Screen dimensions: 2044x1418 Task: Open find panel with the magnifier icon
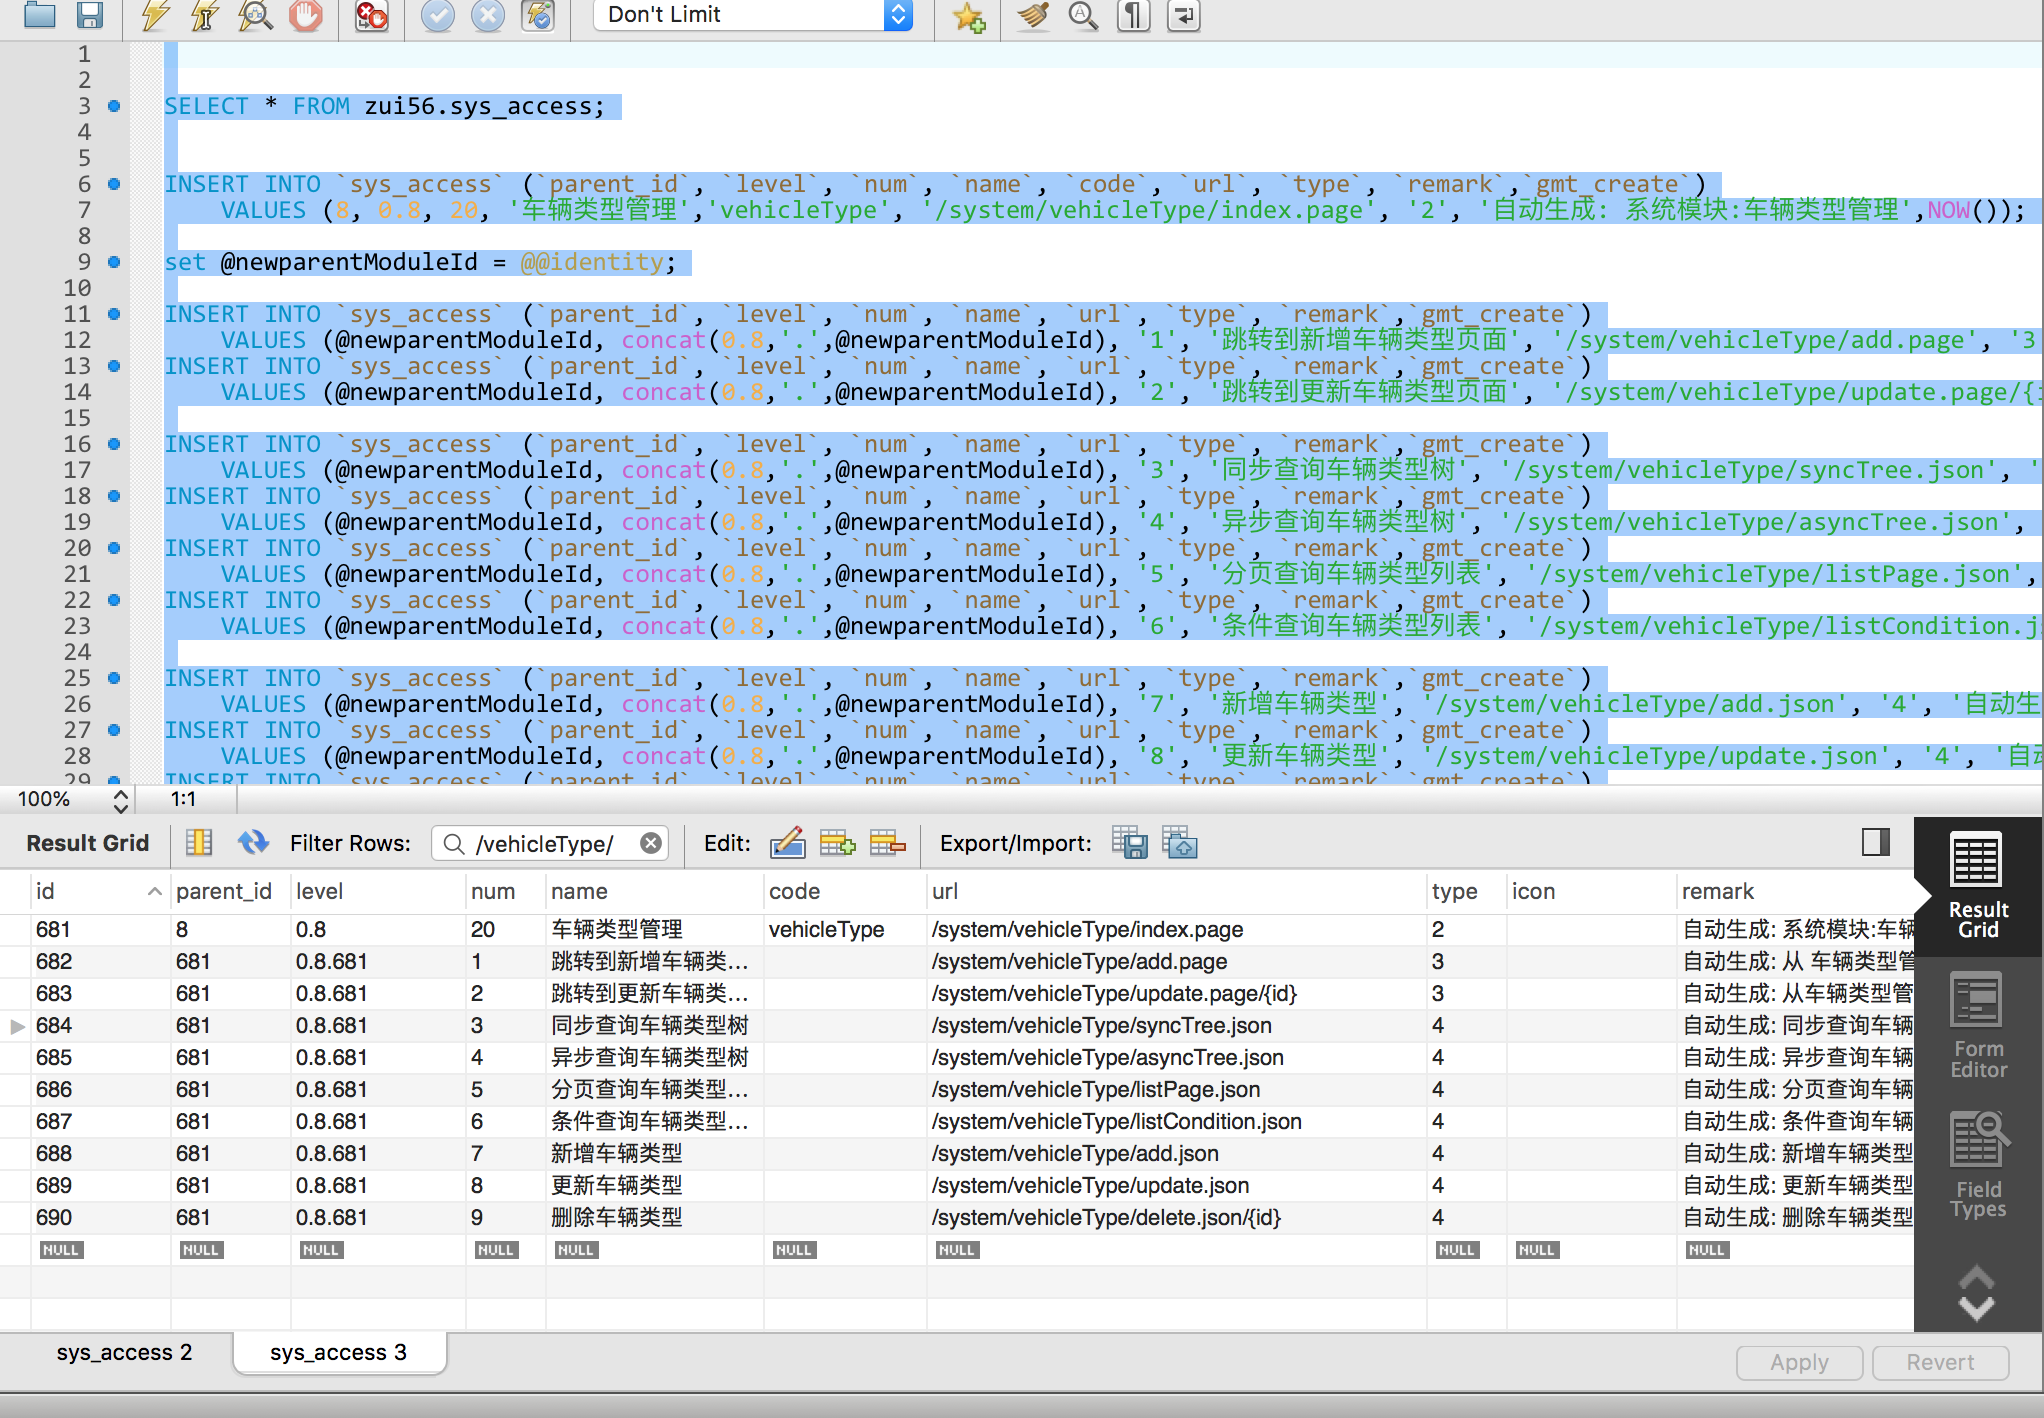pyautogui.click(x=1083, y=15)
